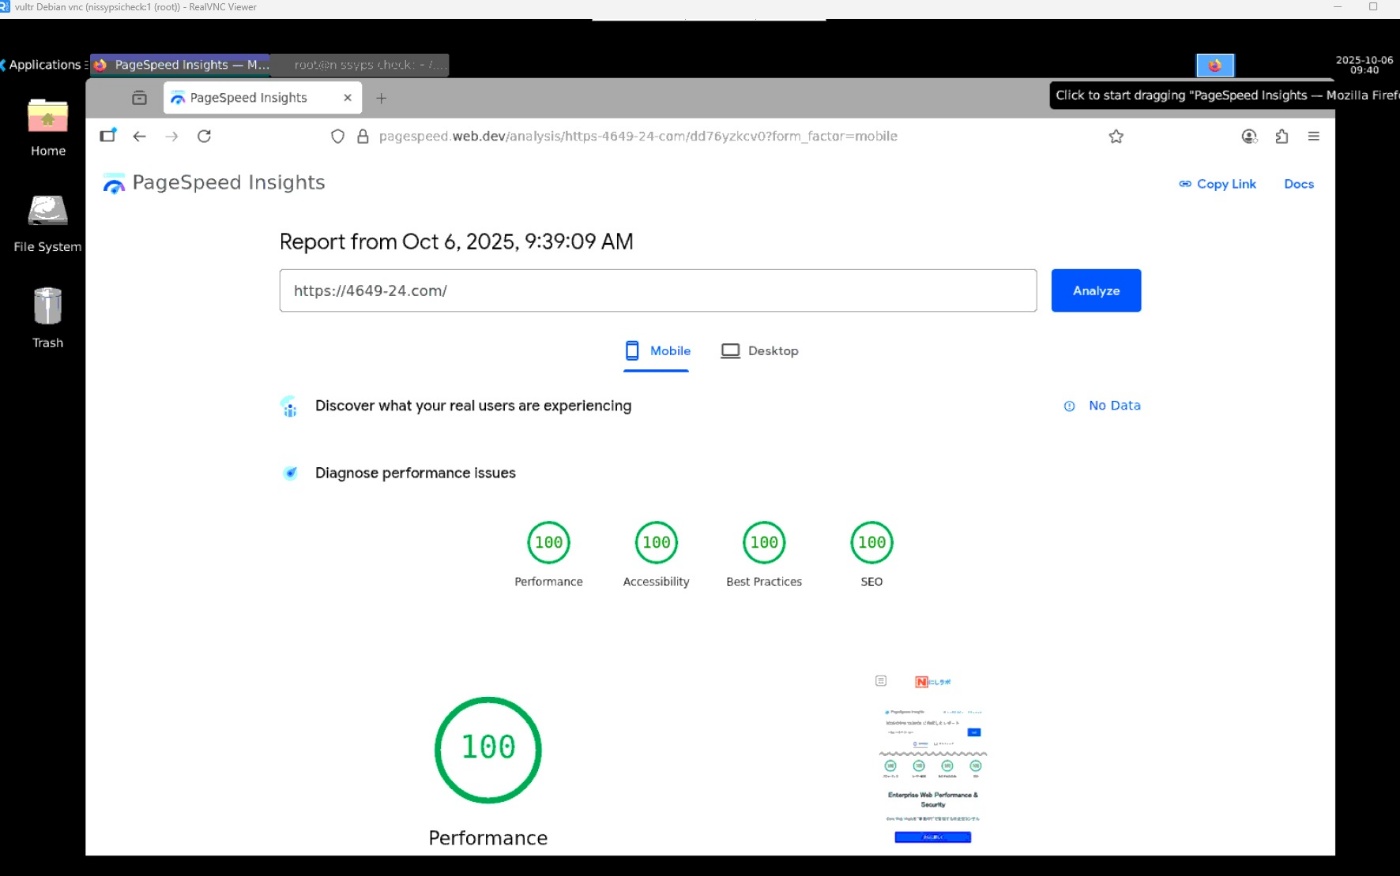The image size is (1400, 876).
Task: Click the shield tracking protection icon
Action: click(x=337, y=136)
